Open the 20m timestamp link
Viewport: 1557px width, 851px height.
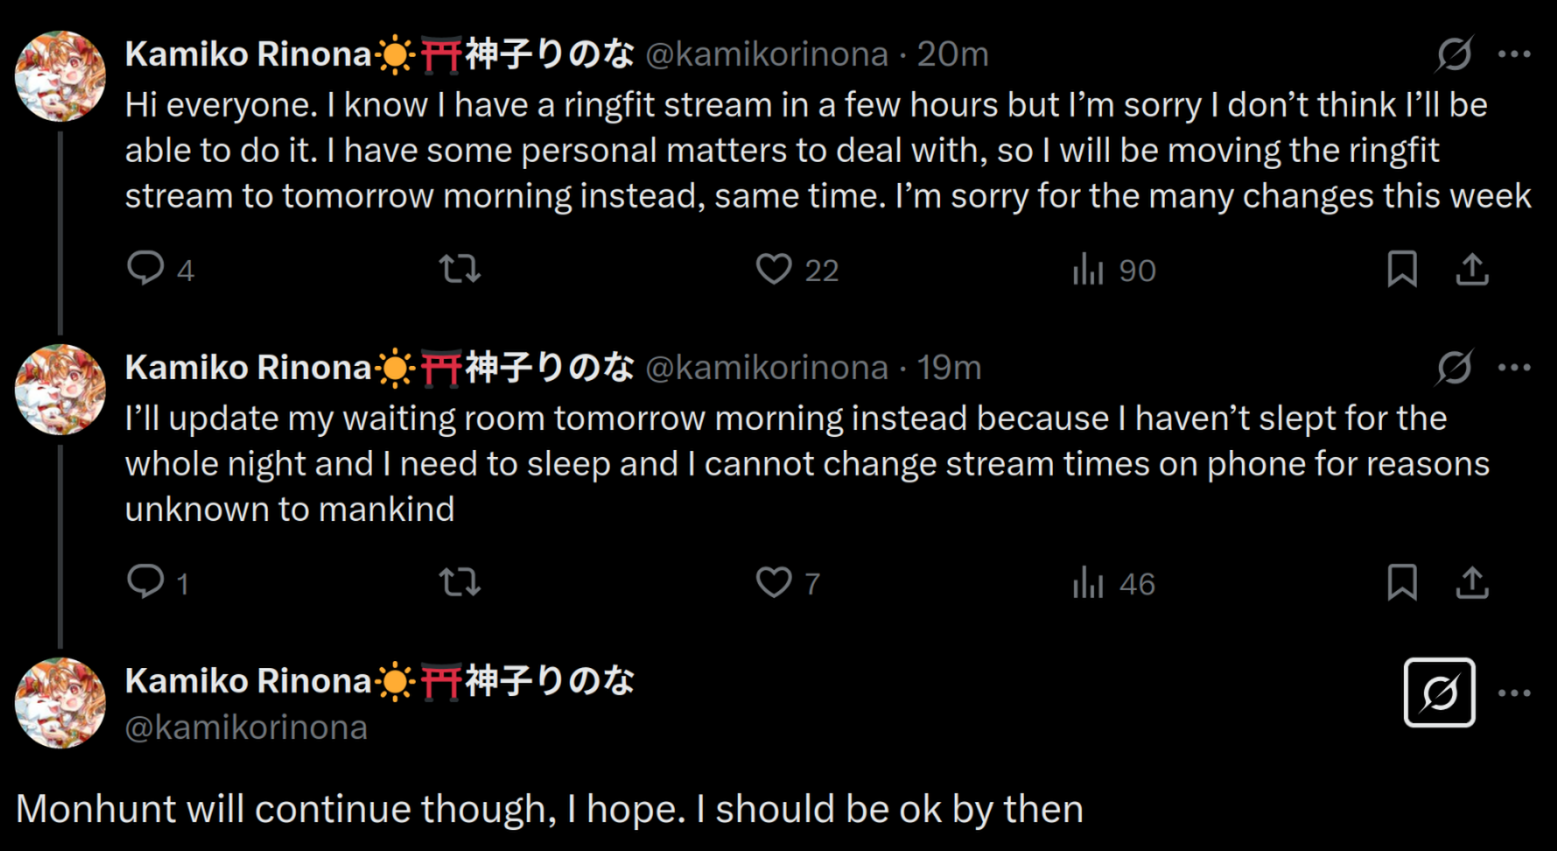[953, 54]
